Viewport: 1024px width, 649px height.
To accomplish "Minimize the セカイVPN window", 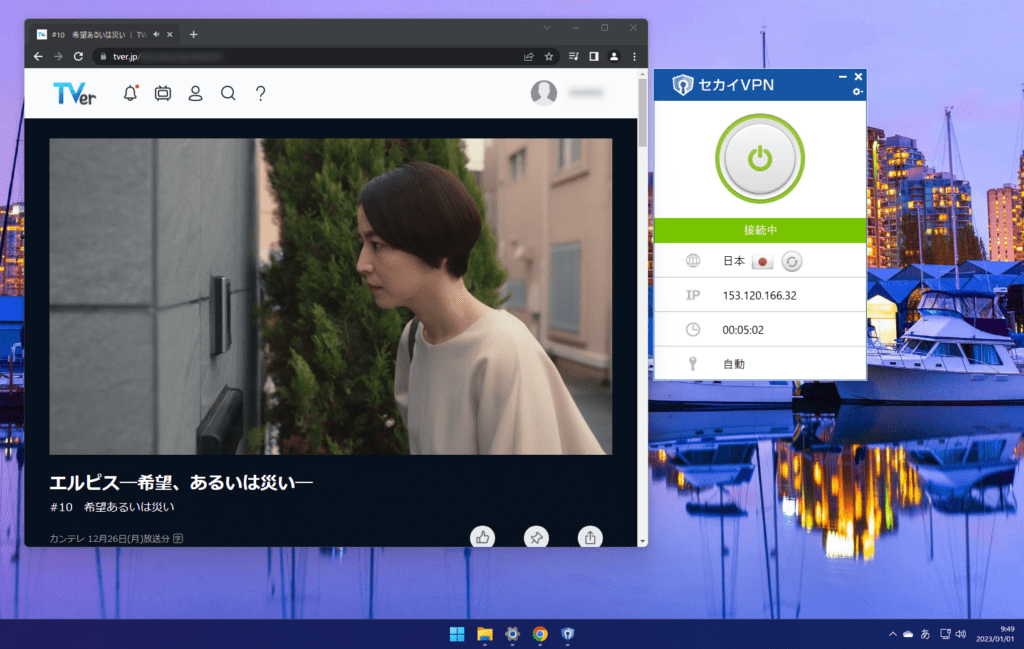I will pos(842,77).
